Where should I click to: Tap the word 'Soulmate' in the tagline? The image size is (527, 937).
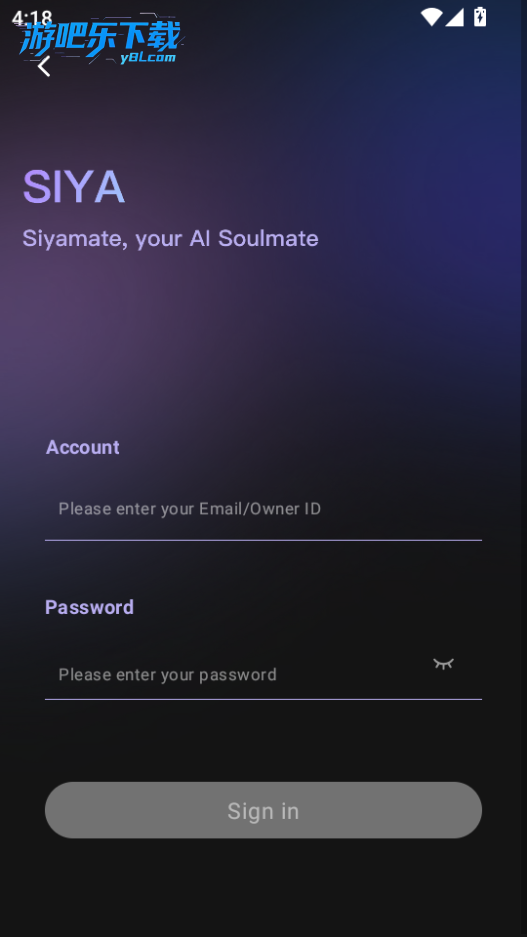click(268, 238)
